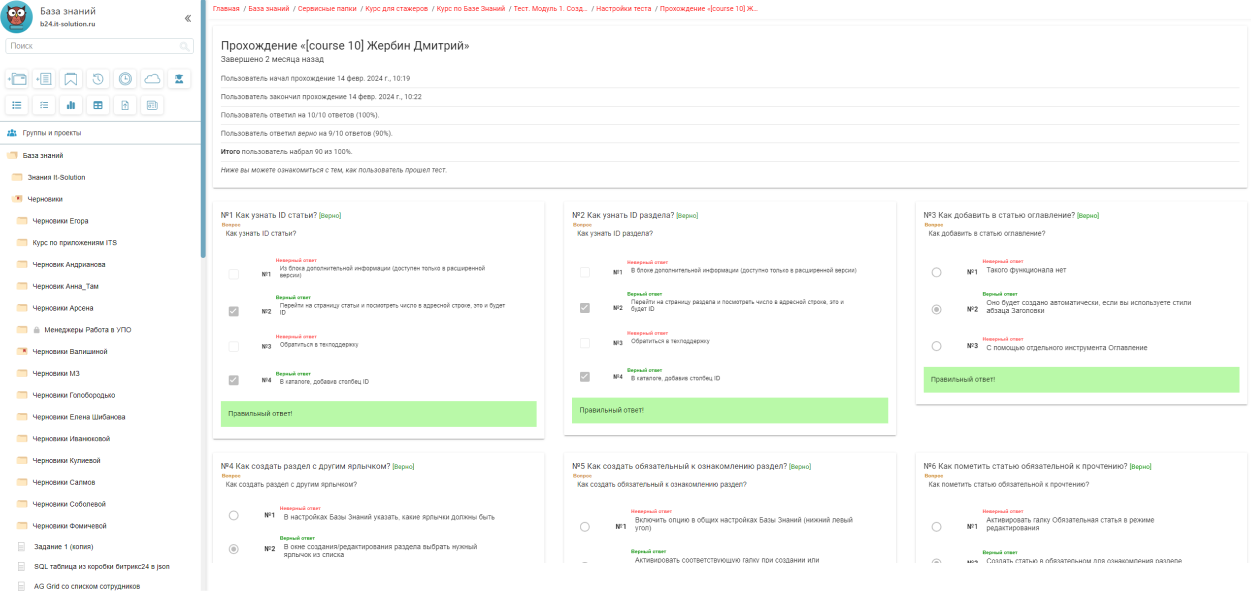
Task: Click the line Итого пользователь набрал 90 из 100%
Action: tap(286, 151)
